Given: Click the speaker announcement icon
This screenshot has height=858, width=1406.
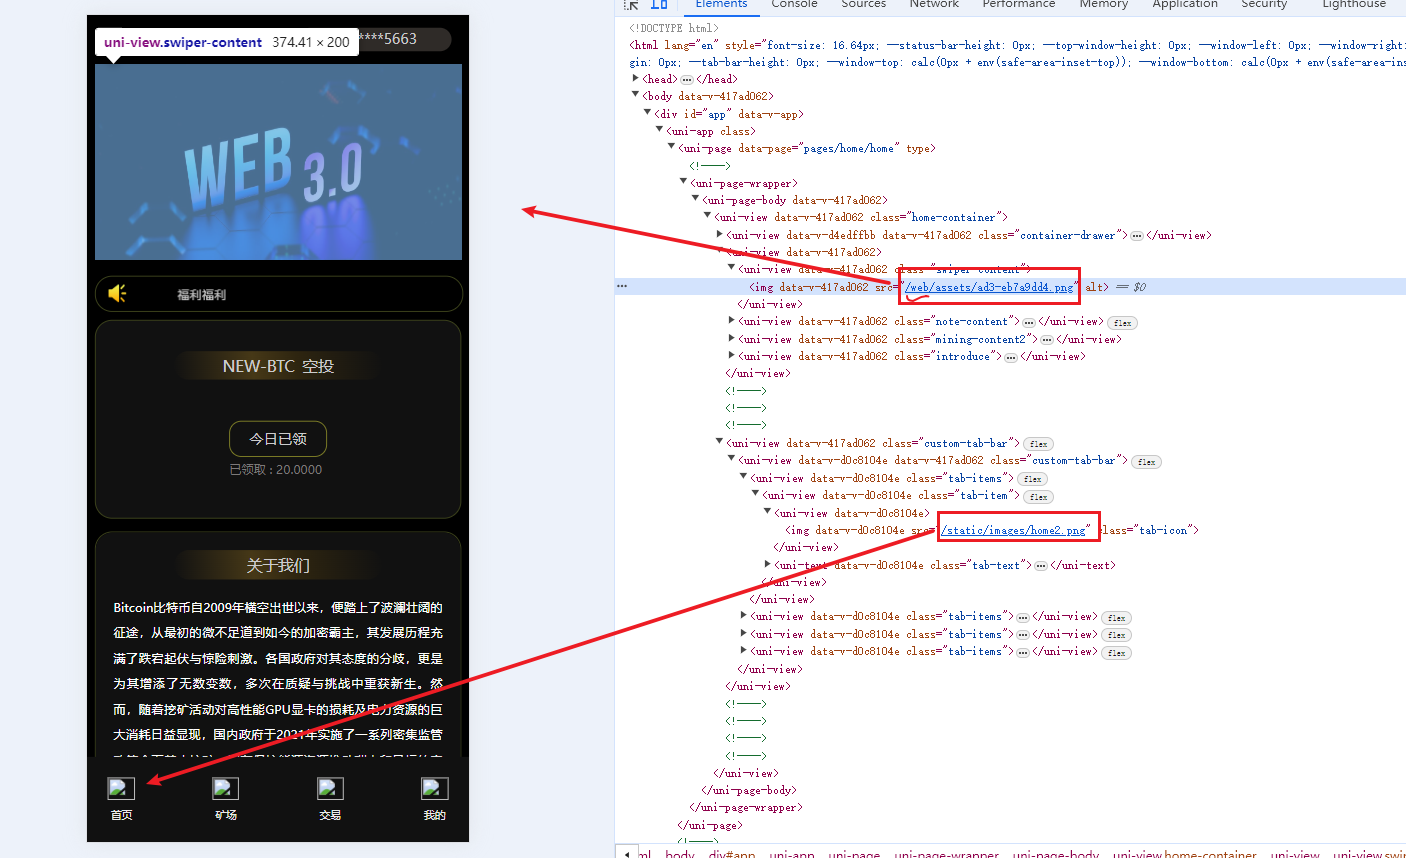Looking at the screenshot, I should [x=118, y=293].
